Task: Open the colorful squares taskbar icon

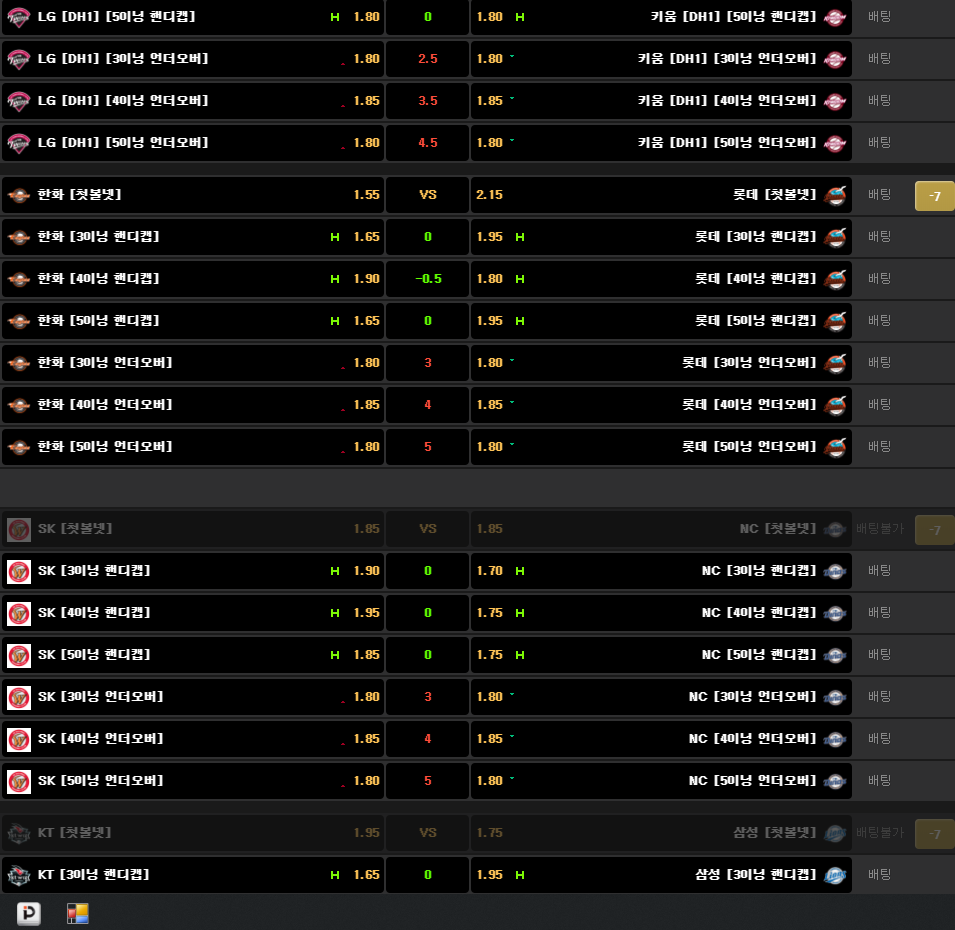Action: [78, 913]
